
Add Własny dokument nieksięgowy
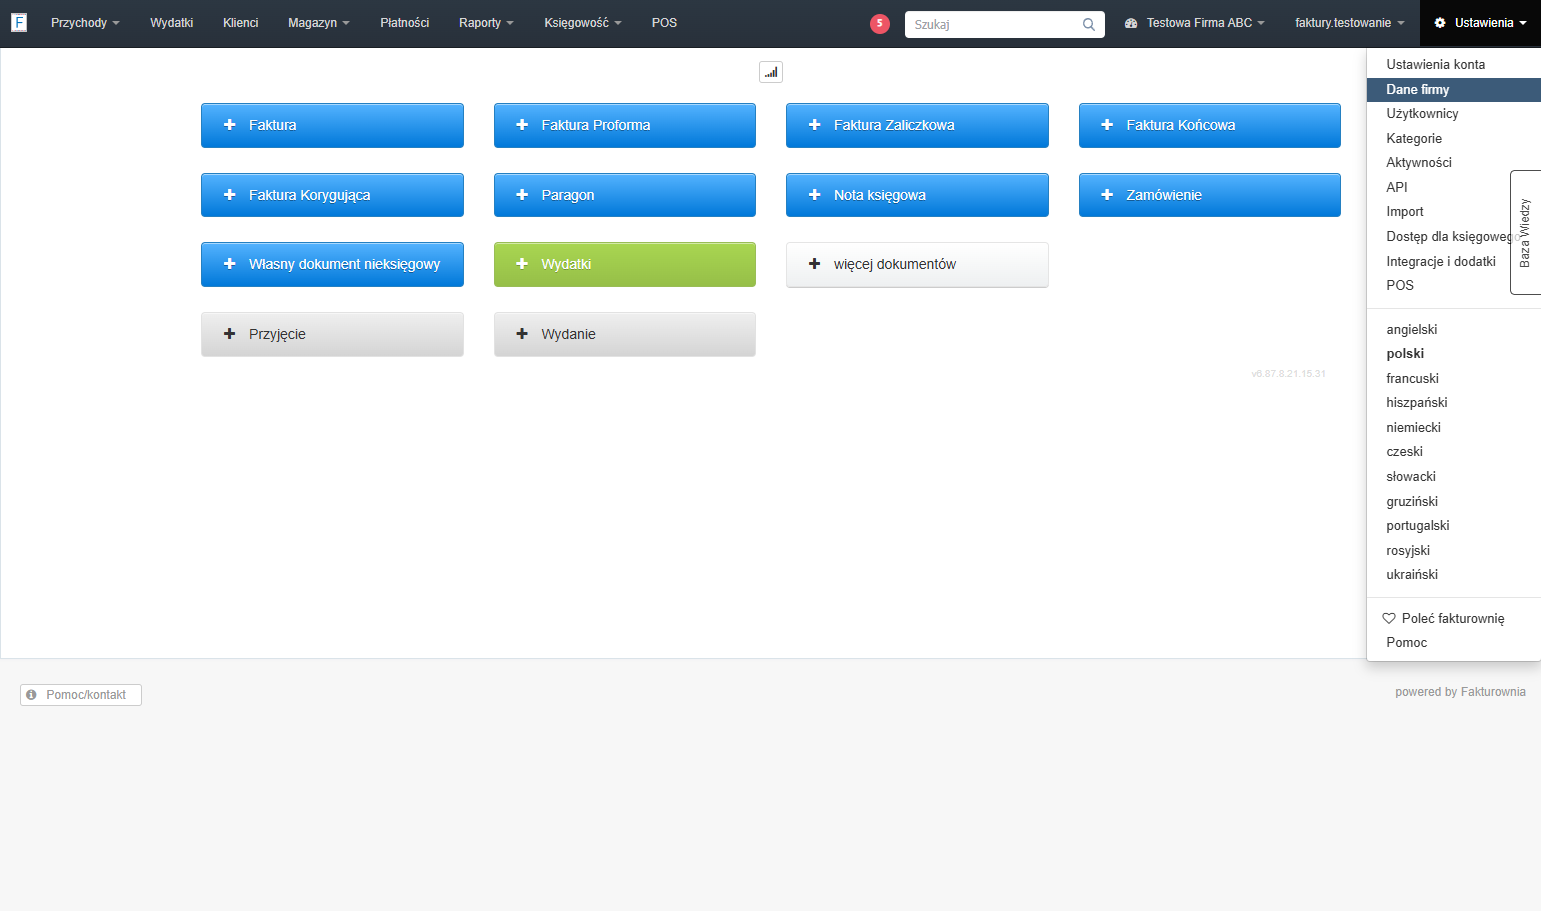click(332, 264)
